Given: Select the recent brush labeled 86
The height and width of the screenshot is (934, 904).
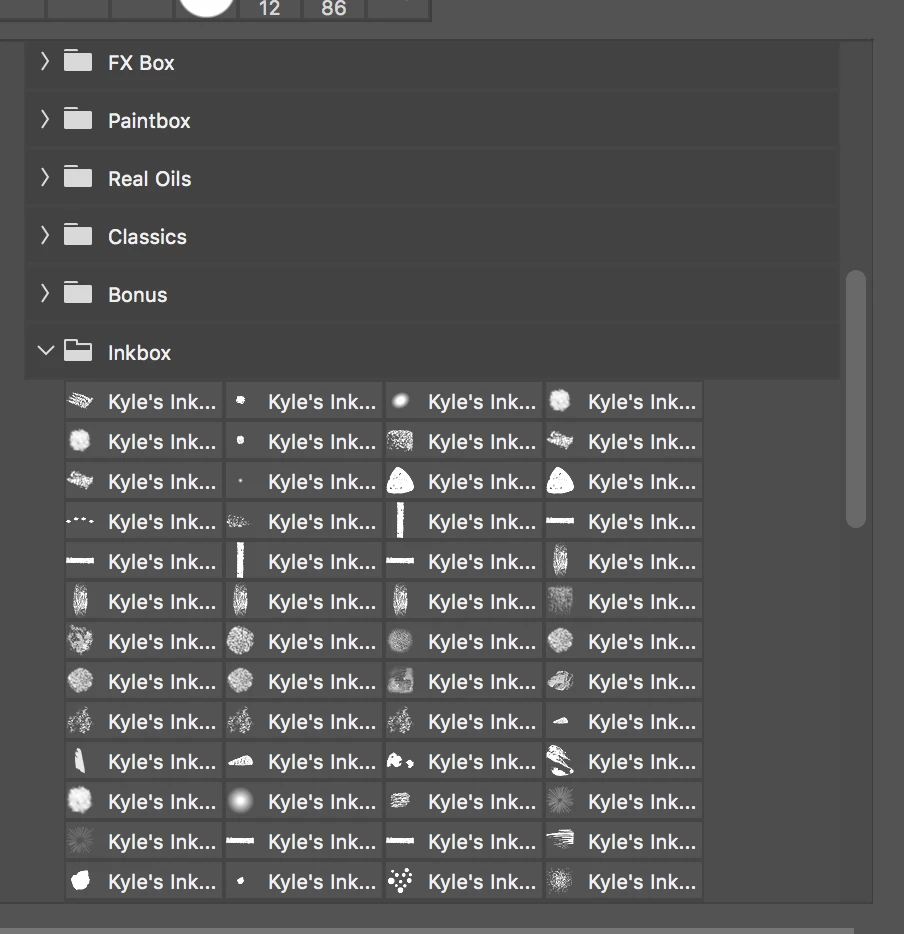Looking at the screenshot, I should coord(334,9).
